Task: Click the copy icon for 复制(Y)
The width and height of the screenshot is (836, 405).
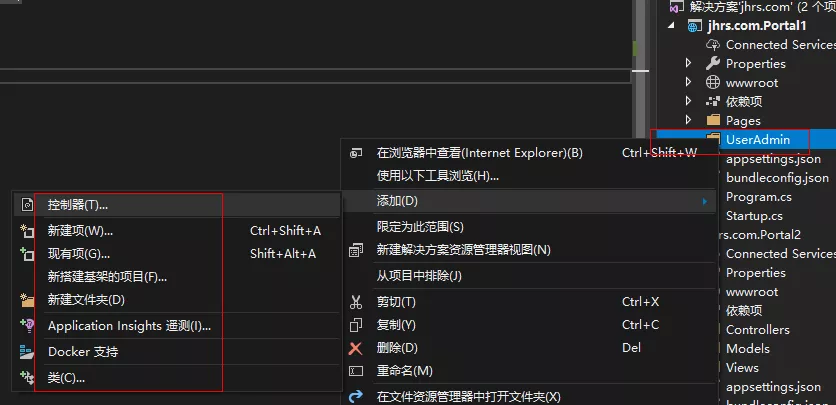Action: click(x=356, y=325)
